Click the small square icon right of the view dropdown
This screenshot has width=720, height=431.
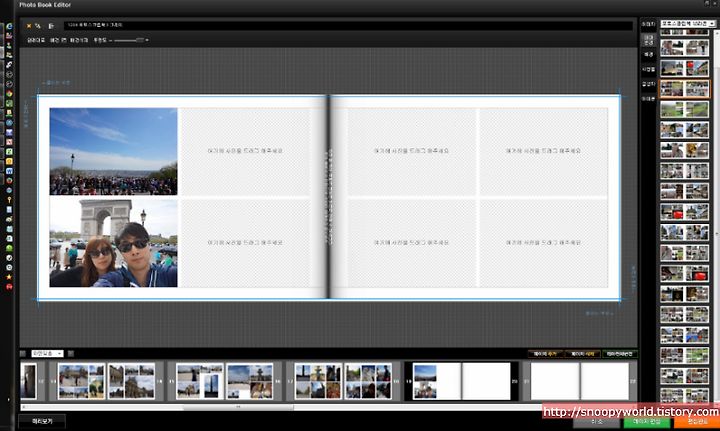pyautogui.click(x=71, y=353)
